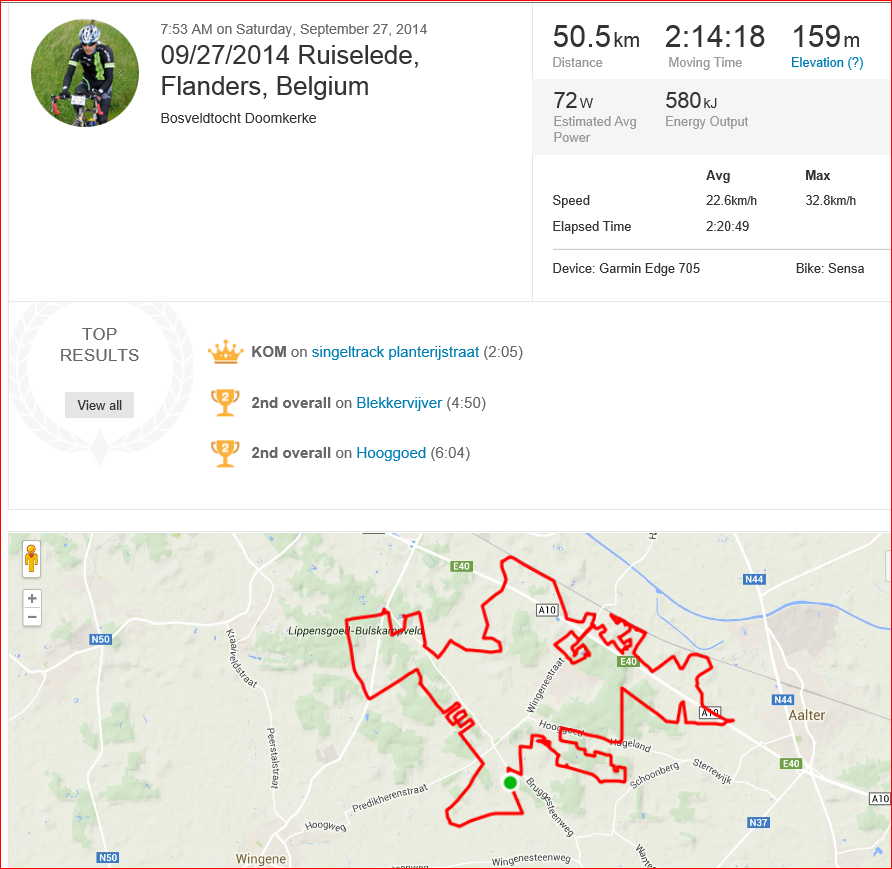Zoom in on the map
Image resolution: width=892 pixels, height=869 pixels.
32,598
